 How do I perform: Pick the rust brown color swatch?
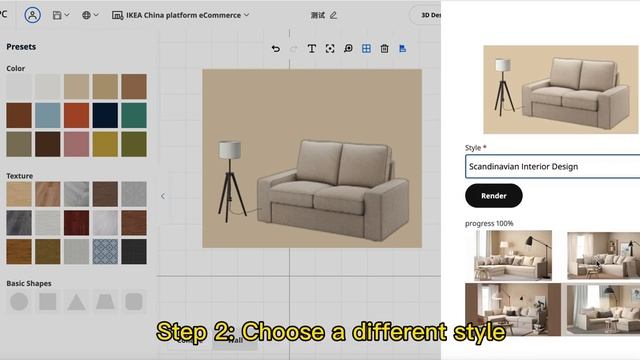(19, 116)
